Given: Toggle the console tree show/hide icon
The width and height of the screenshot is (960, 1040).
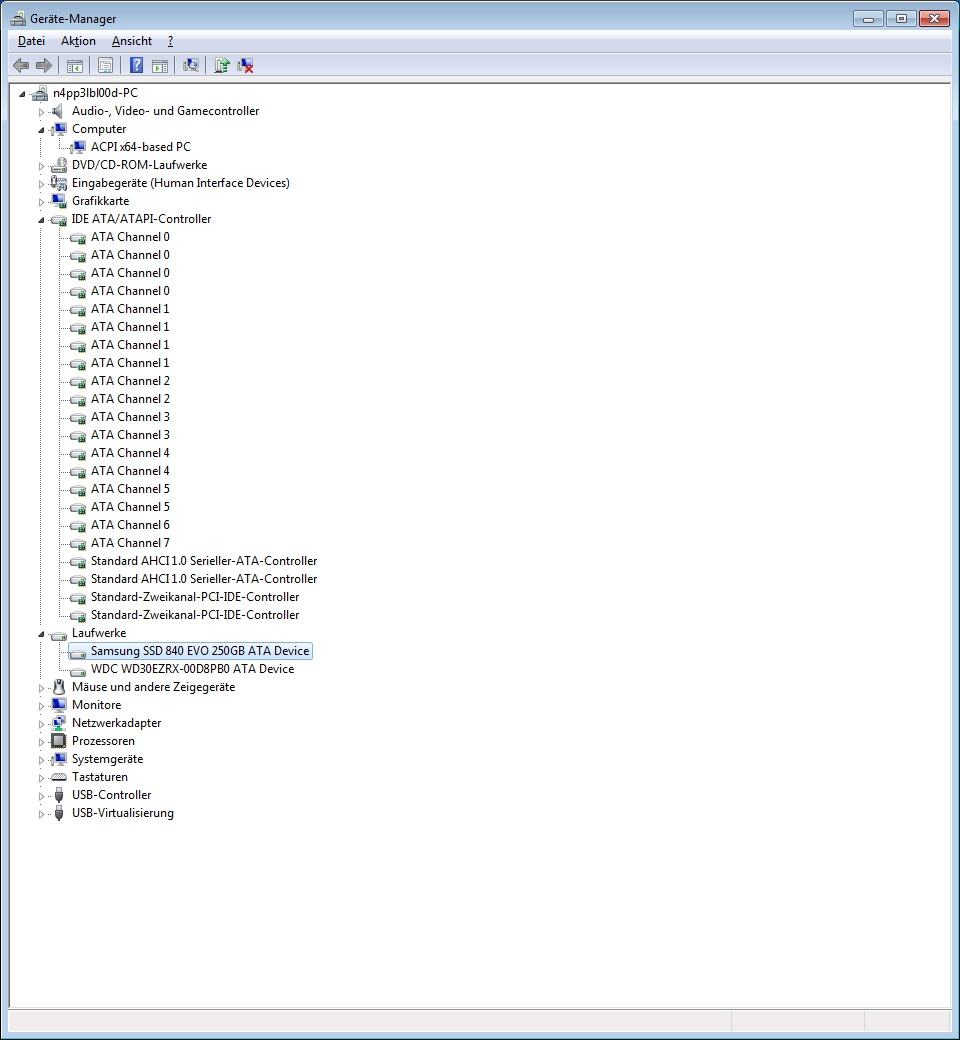Looking at the screenshot, I should [75, 66].
